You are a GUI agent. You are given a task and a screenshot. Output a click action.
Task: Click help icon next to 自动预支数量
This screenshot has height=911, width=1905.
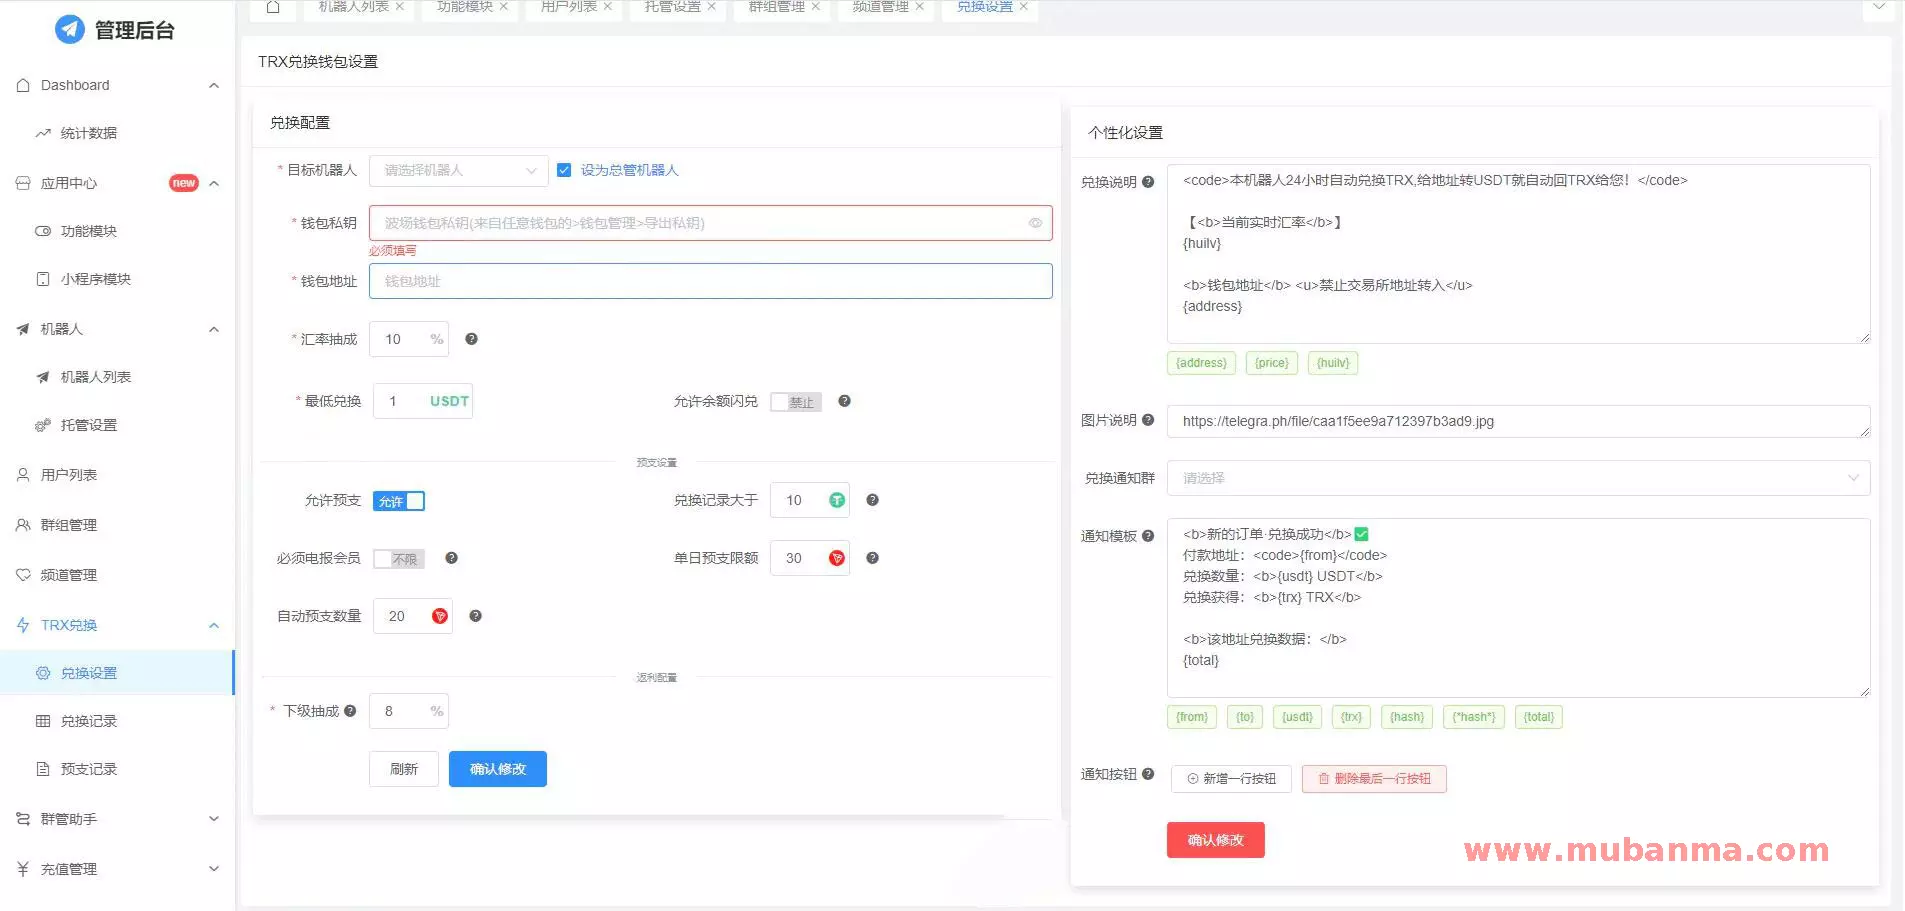coord(475,616)
